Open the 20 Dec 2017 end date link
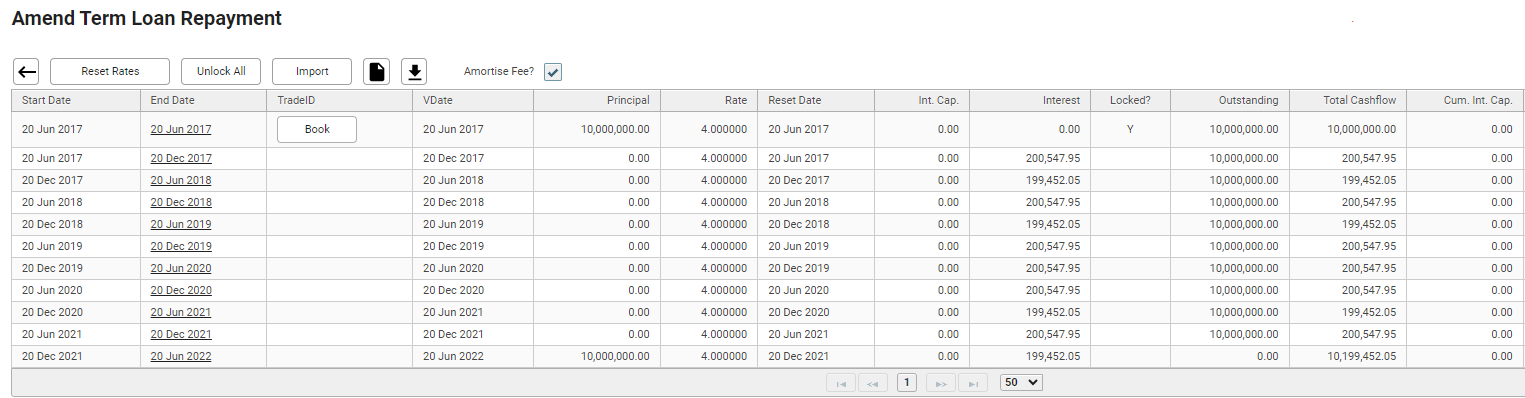The width and height of the screenshot is (1525, 398). click(181, 158)
